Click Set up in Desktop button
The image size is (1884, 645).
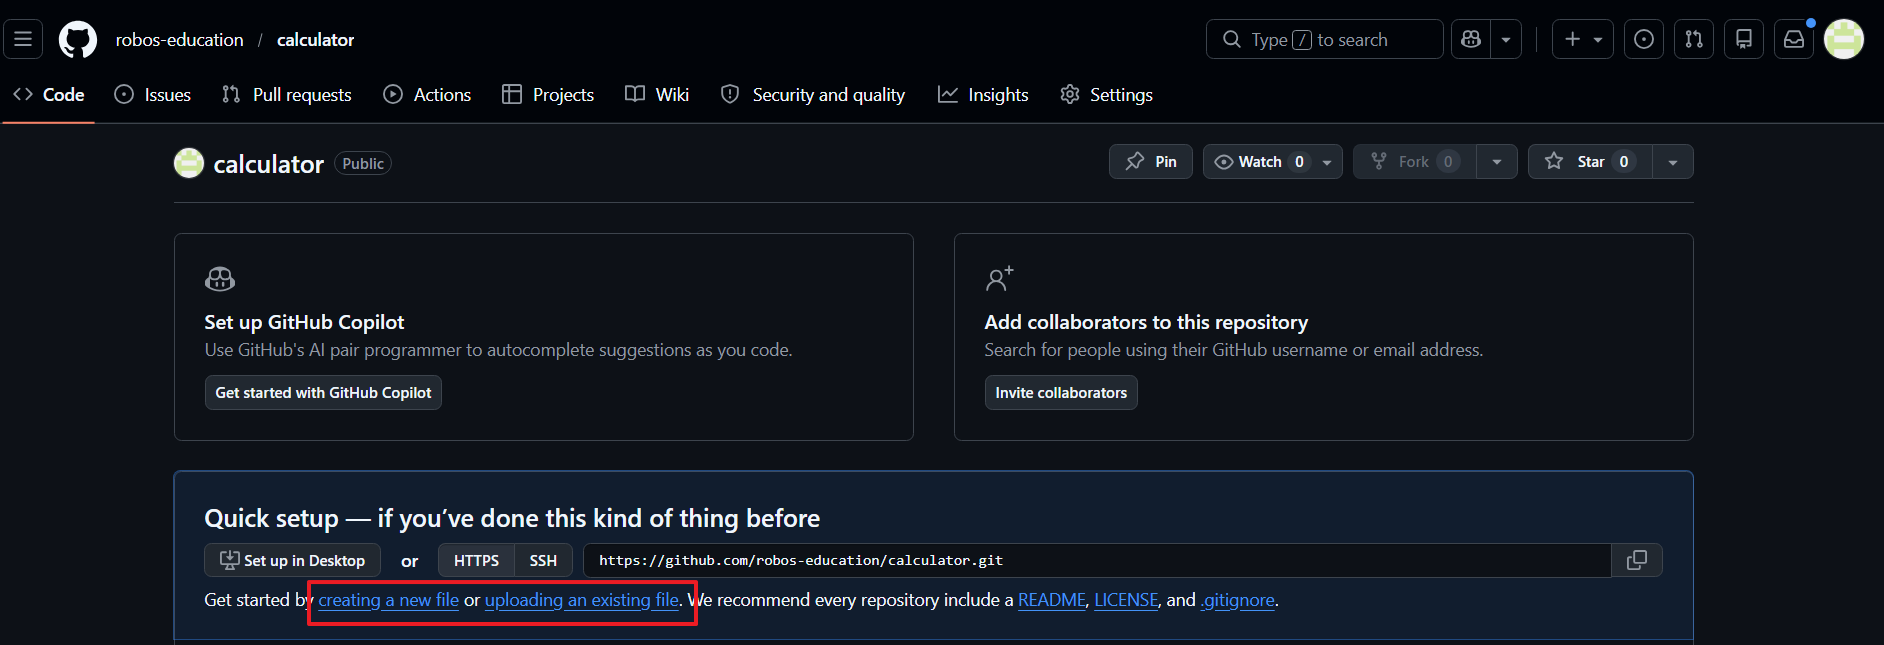pyautogui.click(x=292, y=561)
